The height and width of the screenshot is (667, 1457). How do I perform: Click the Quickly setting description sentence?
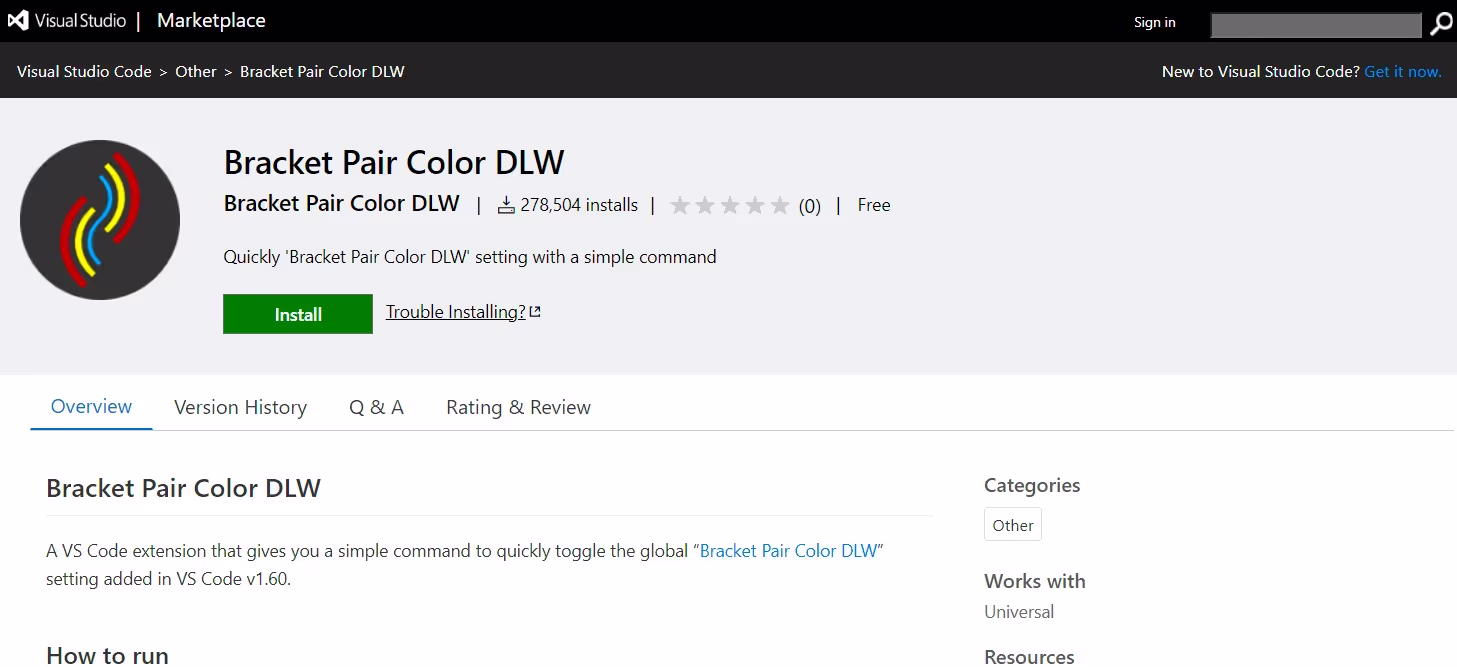(470, 257)
